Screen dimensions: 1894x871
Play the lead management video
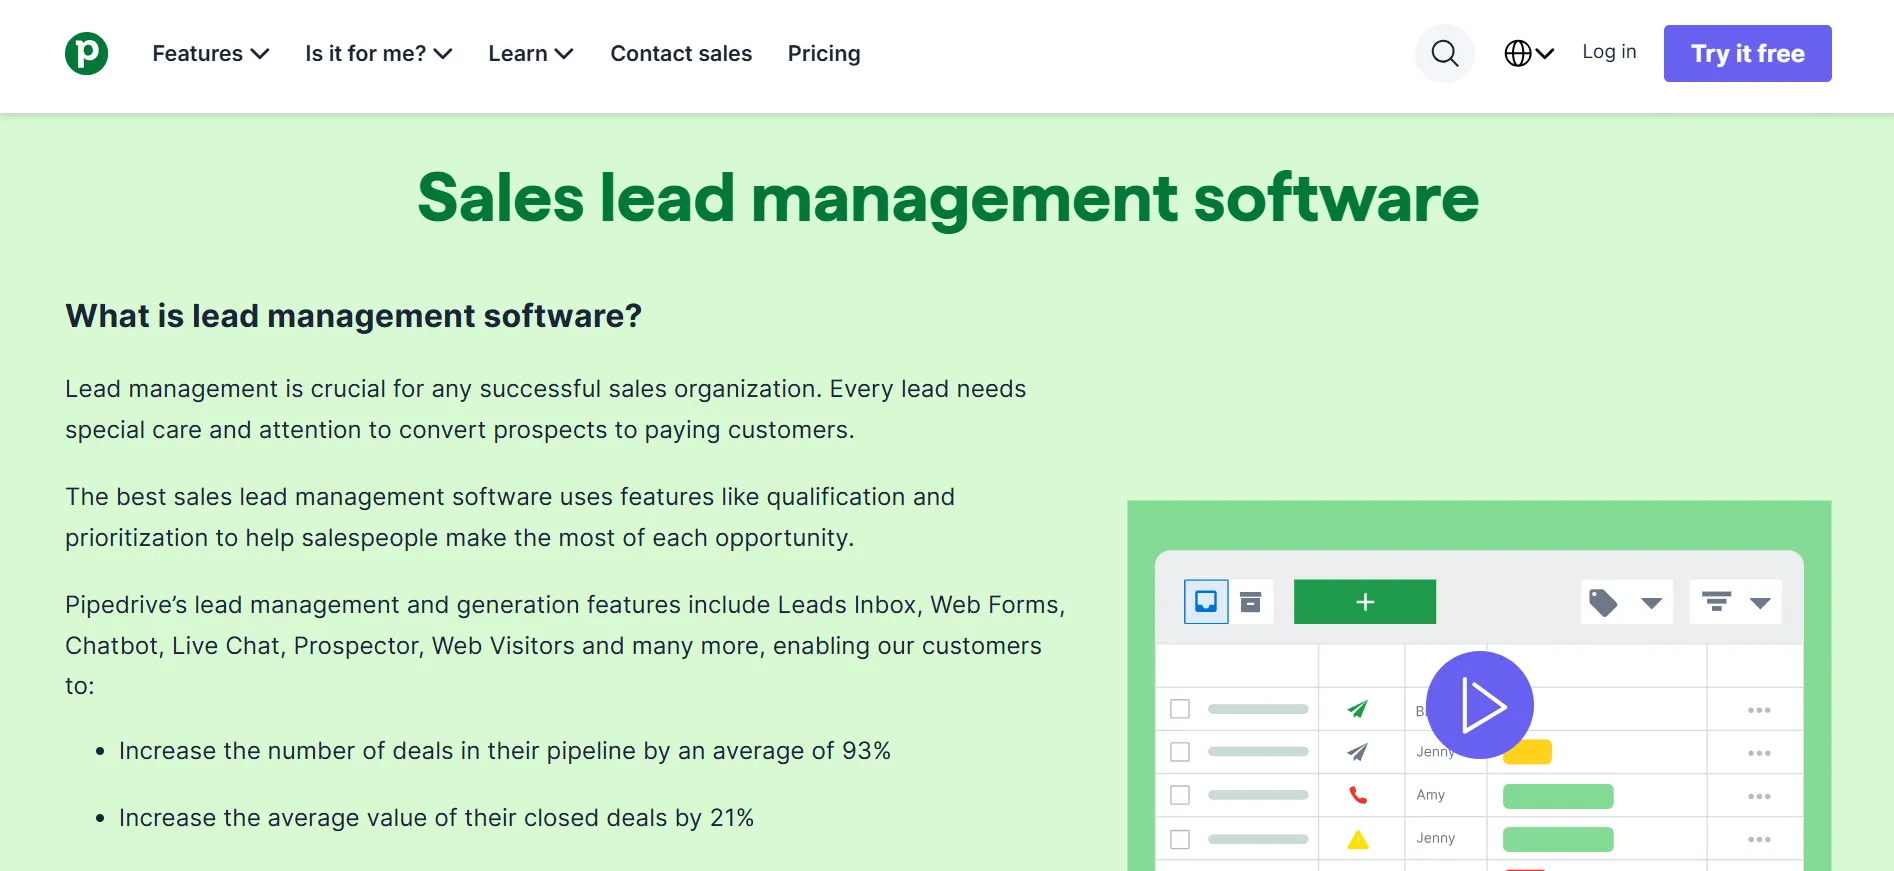[1480, 705]
